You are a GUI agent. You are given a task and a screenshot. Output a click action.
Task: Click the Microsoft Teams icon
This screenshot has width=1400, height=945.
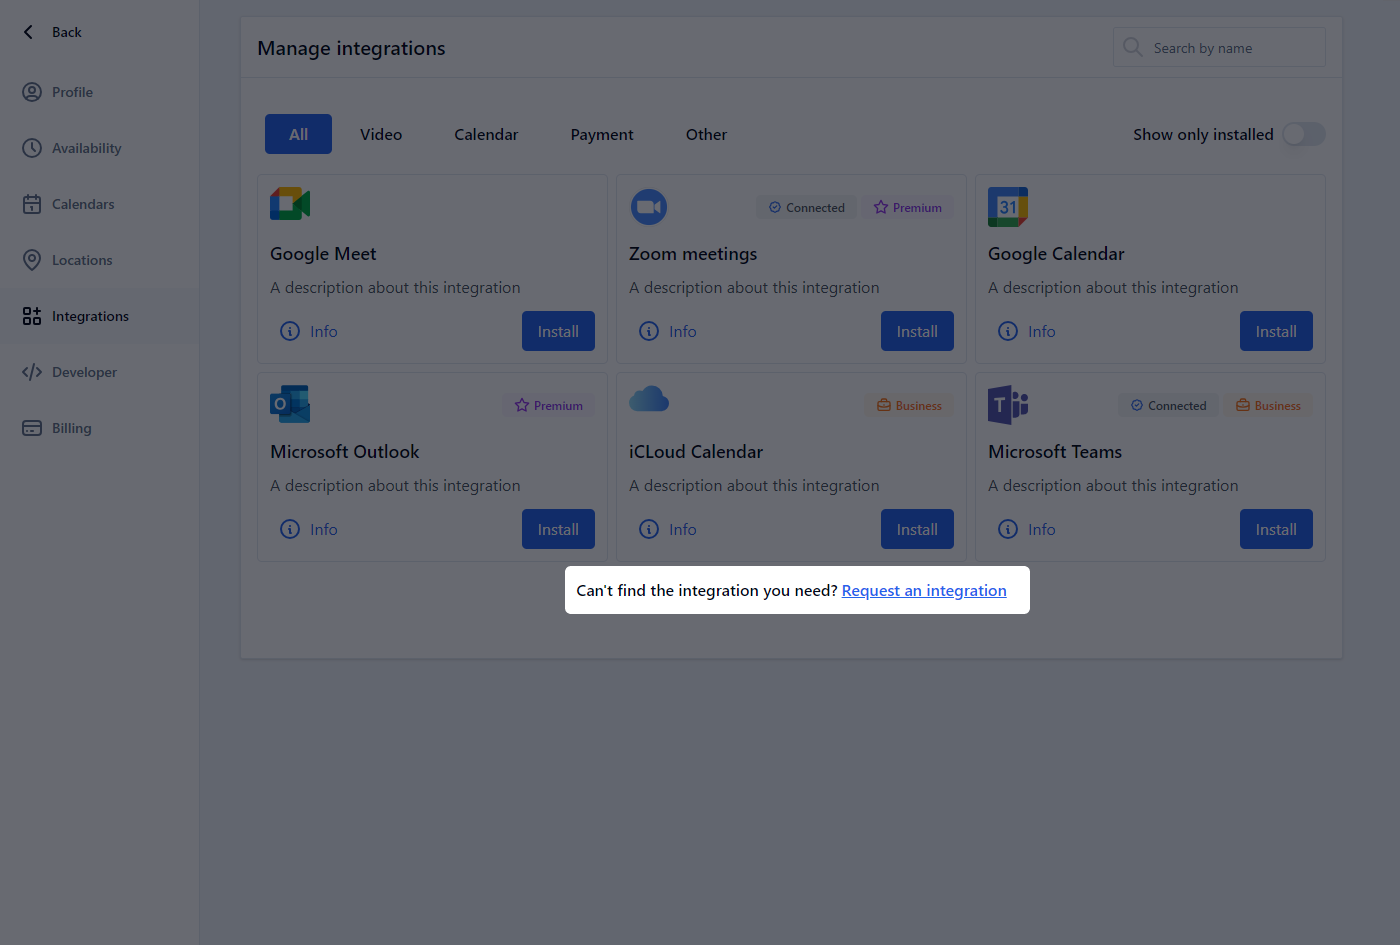[1007, 404]
